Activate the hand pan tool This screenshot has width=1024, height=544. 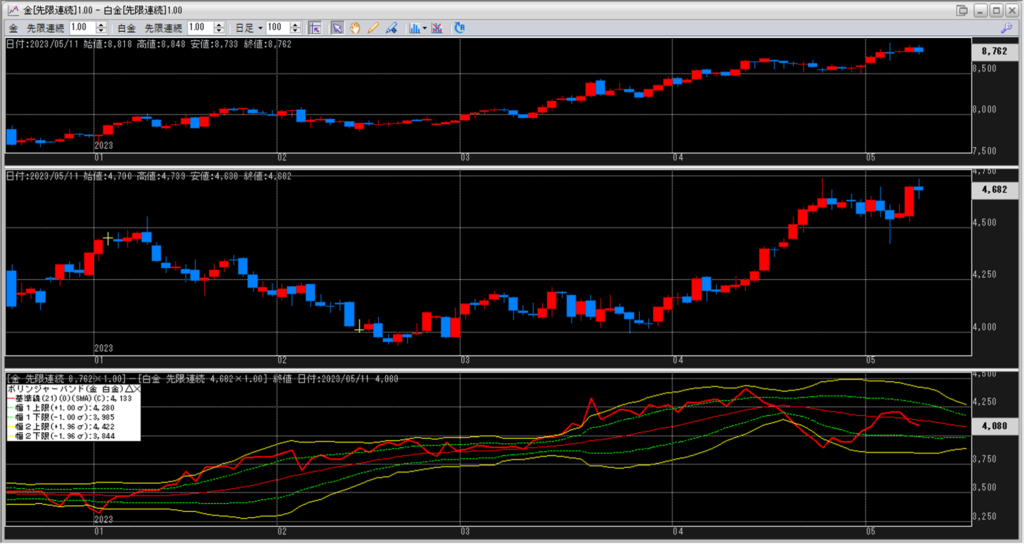click(355, 27)
